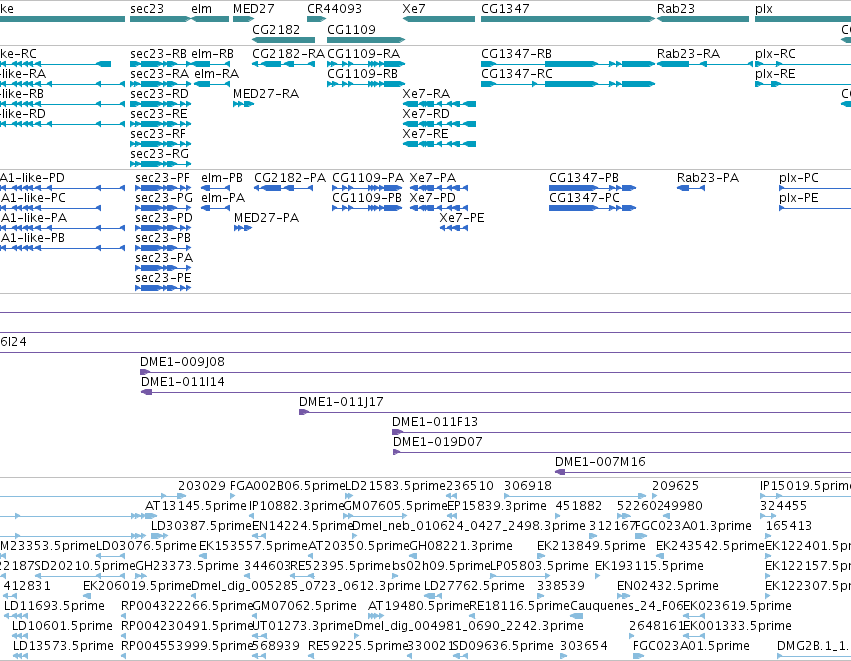The width and height of the screenshot is (851, 661).
Task: Click BAC clone DME1-007M16
Action: (x=703, y=472)
